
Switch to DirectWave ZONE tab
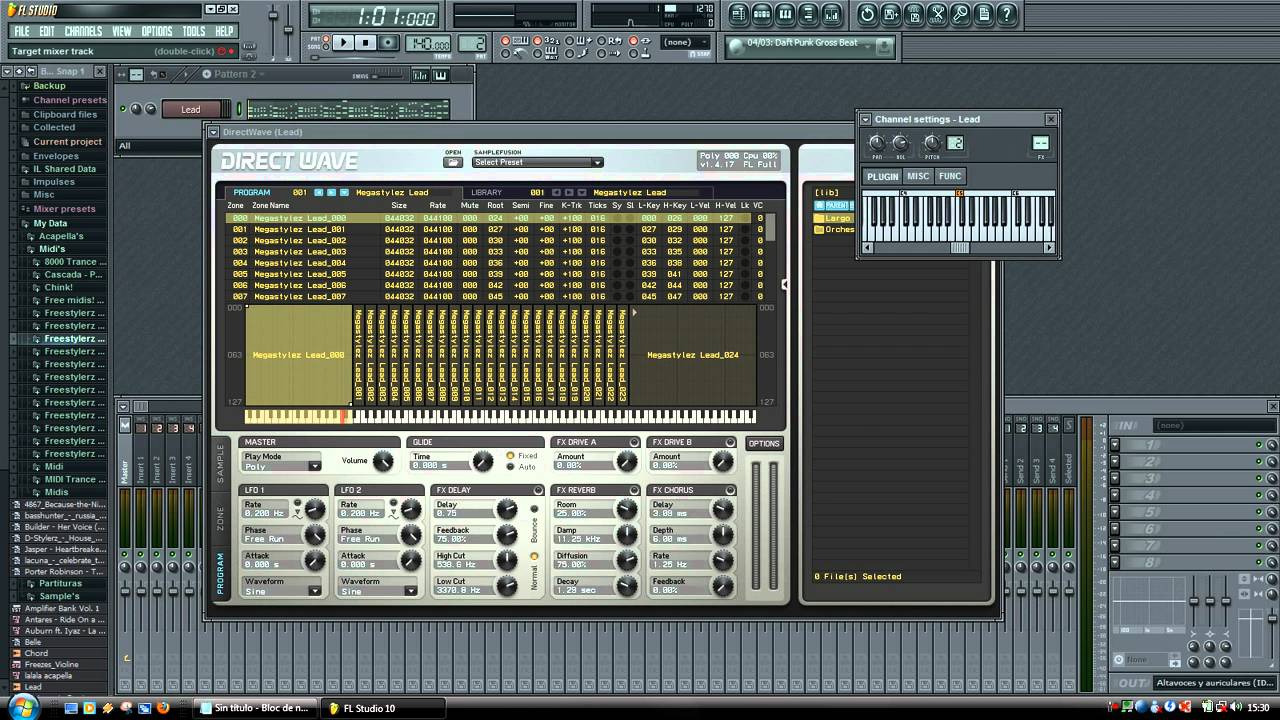tap(221, 518)
